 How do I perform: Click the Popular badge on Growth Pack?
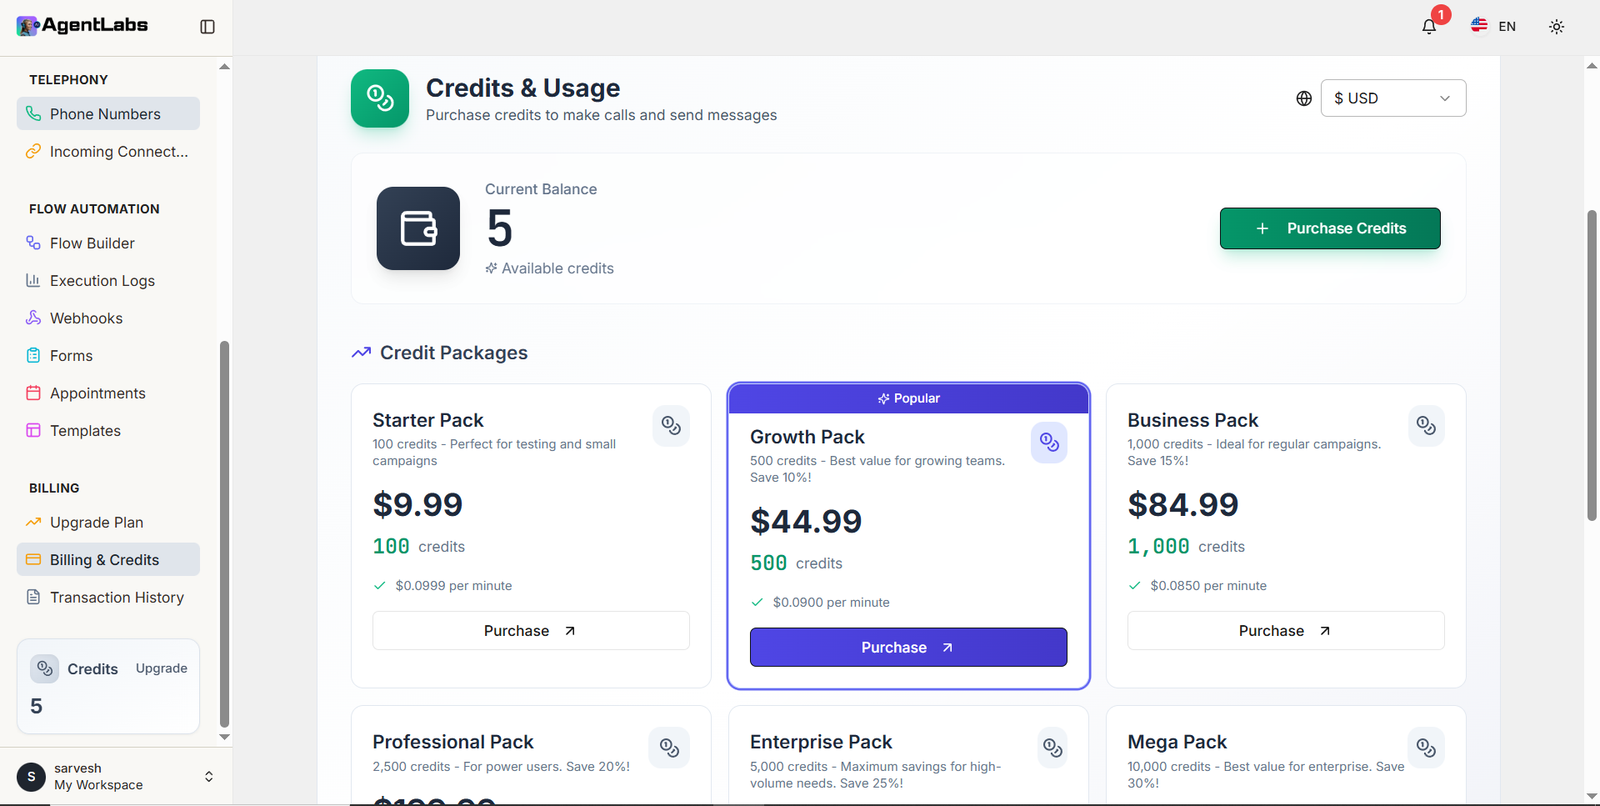click(x=908, y=398)
